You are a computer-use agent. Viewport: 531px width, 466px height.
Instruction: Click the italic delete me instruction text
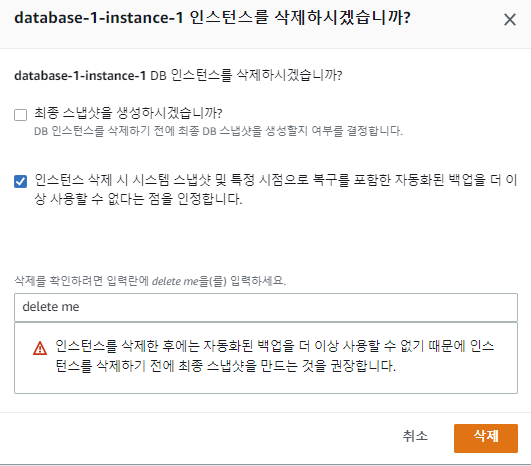(175, 281)
